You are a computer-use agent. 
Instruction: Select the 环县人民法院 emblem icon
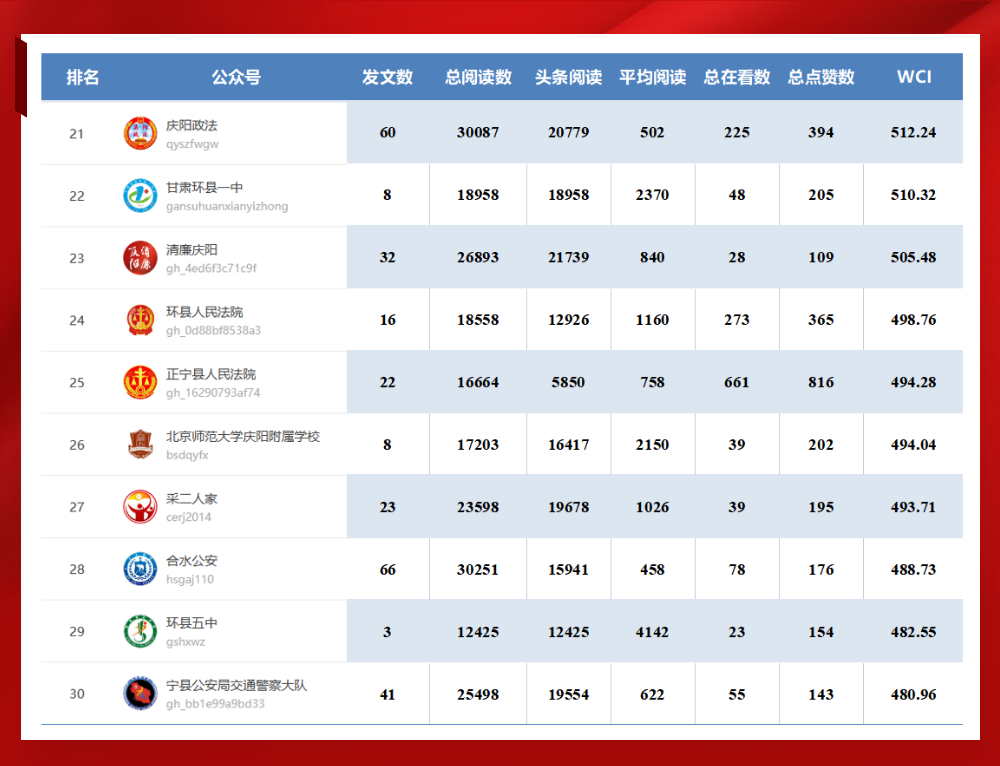tap(140, 320)
